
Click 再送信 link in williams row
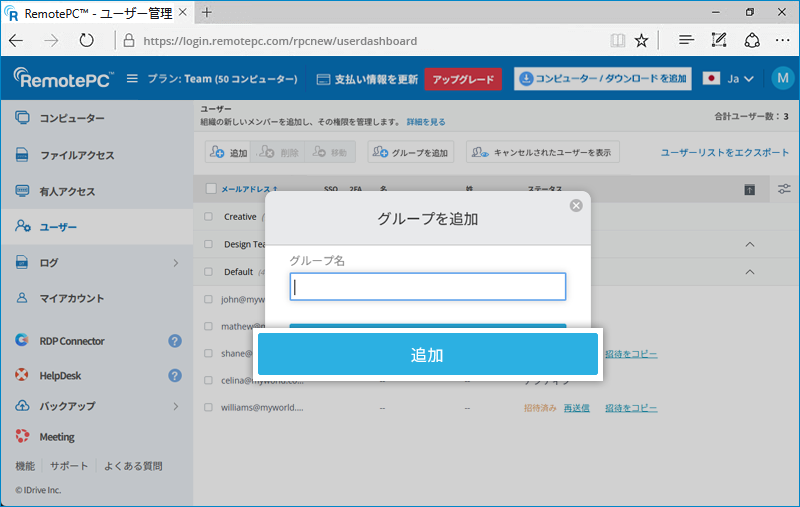tap(577, 408)
